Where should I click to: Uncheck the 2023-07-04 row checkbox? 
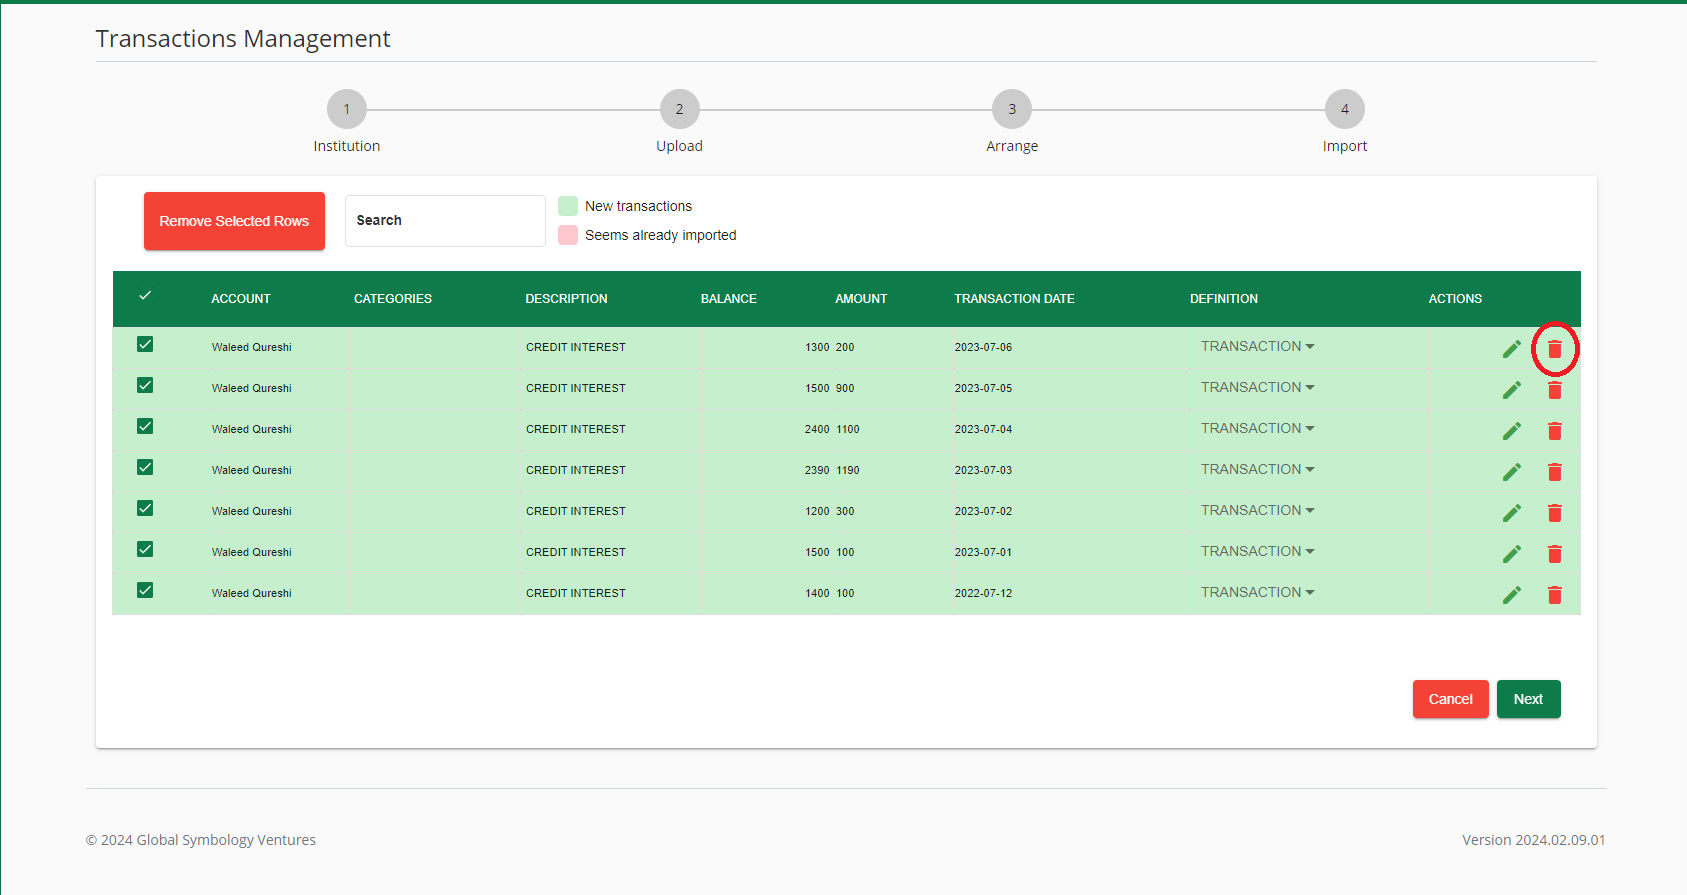tap(145, 427)
